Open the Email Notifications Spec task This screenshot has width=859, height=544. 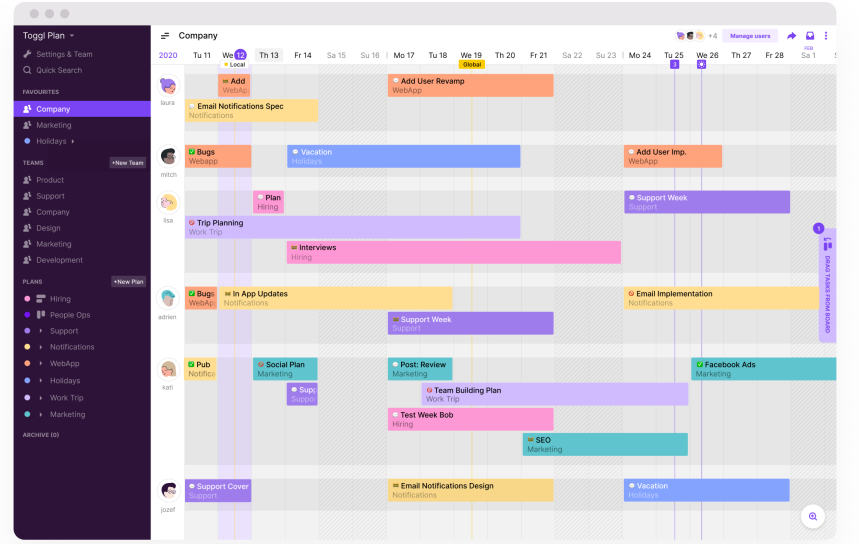pos(251,111)
